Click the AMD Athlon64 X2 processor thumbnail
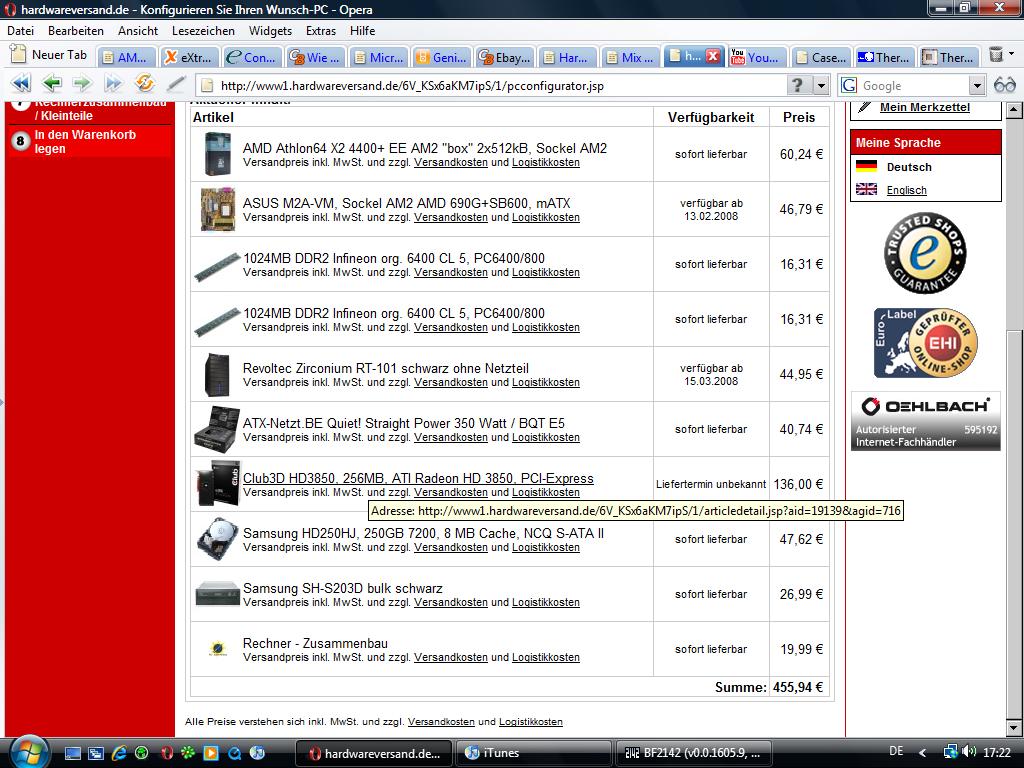This screenshot has width=1024, height=768. pos(217,153)
